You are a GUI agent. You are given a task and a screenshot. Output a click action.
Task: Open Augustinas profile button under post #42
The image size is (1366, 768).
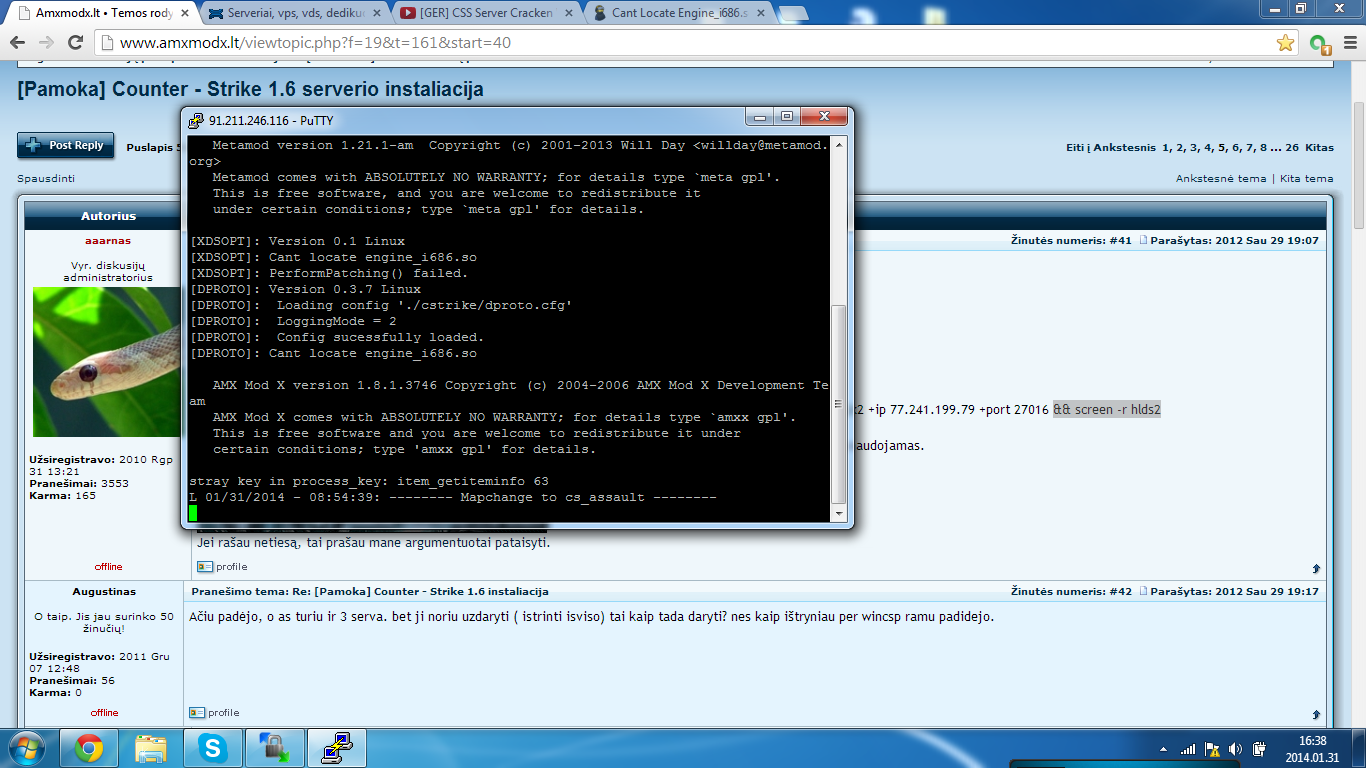tap(215, 712)
